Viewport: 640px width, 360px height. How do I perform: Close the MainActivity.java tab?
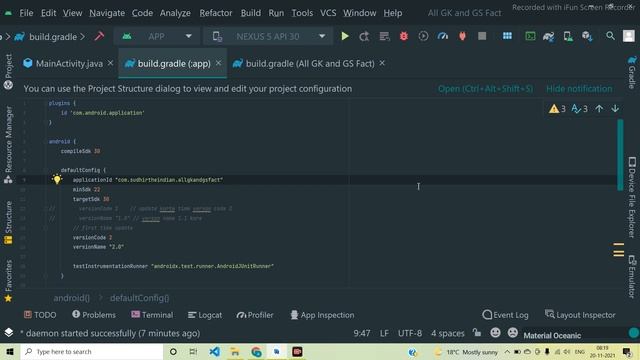tap(110, 63)
